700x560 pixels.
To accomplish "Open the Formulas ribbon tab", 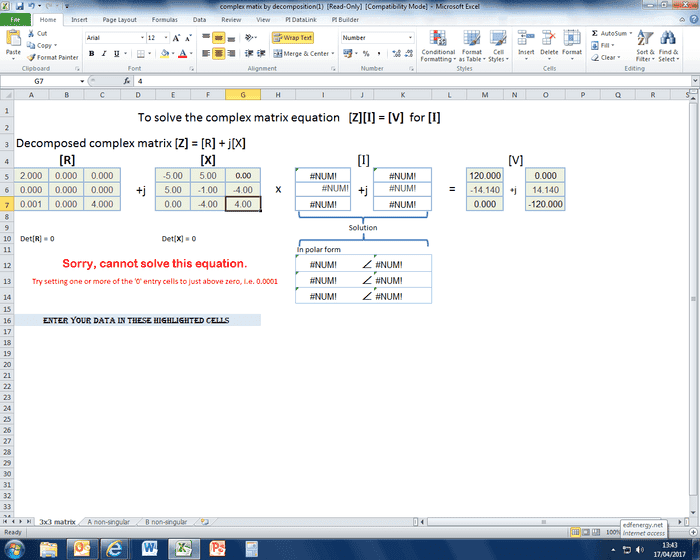I will click(164, 19).
